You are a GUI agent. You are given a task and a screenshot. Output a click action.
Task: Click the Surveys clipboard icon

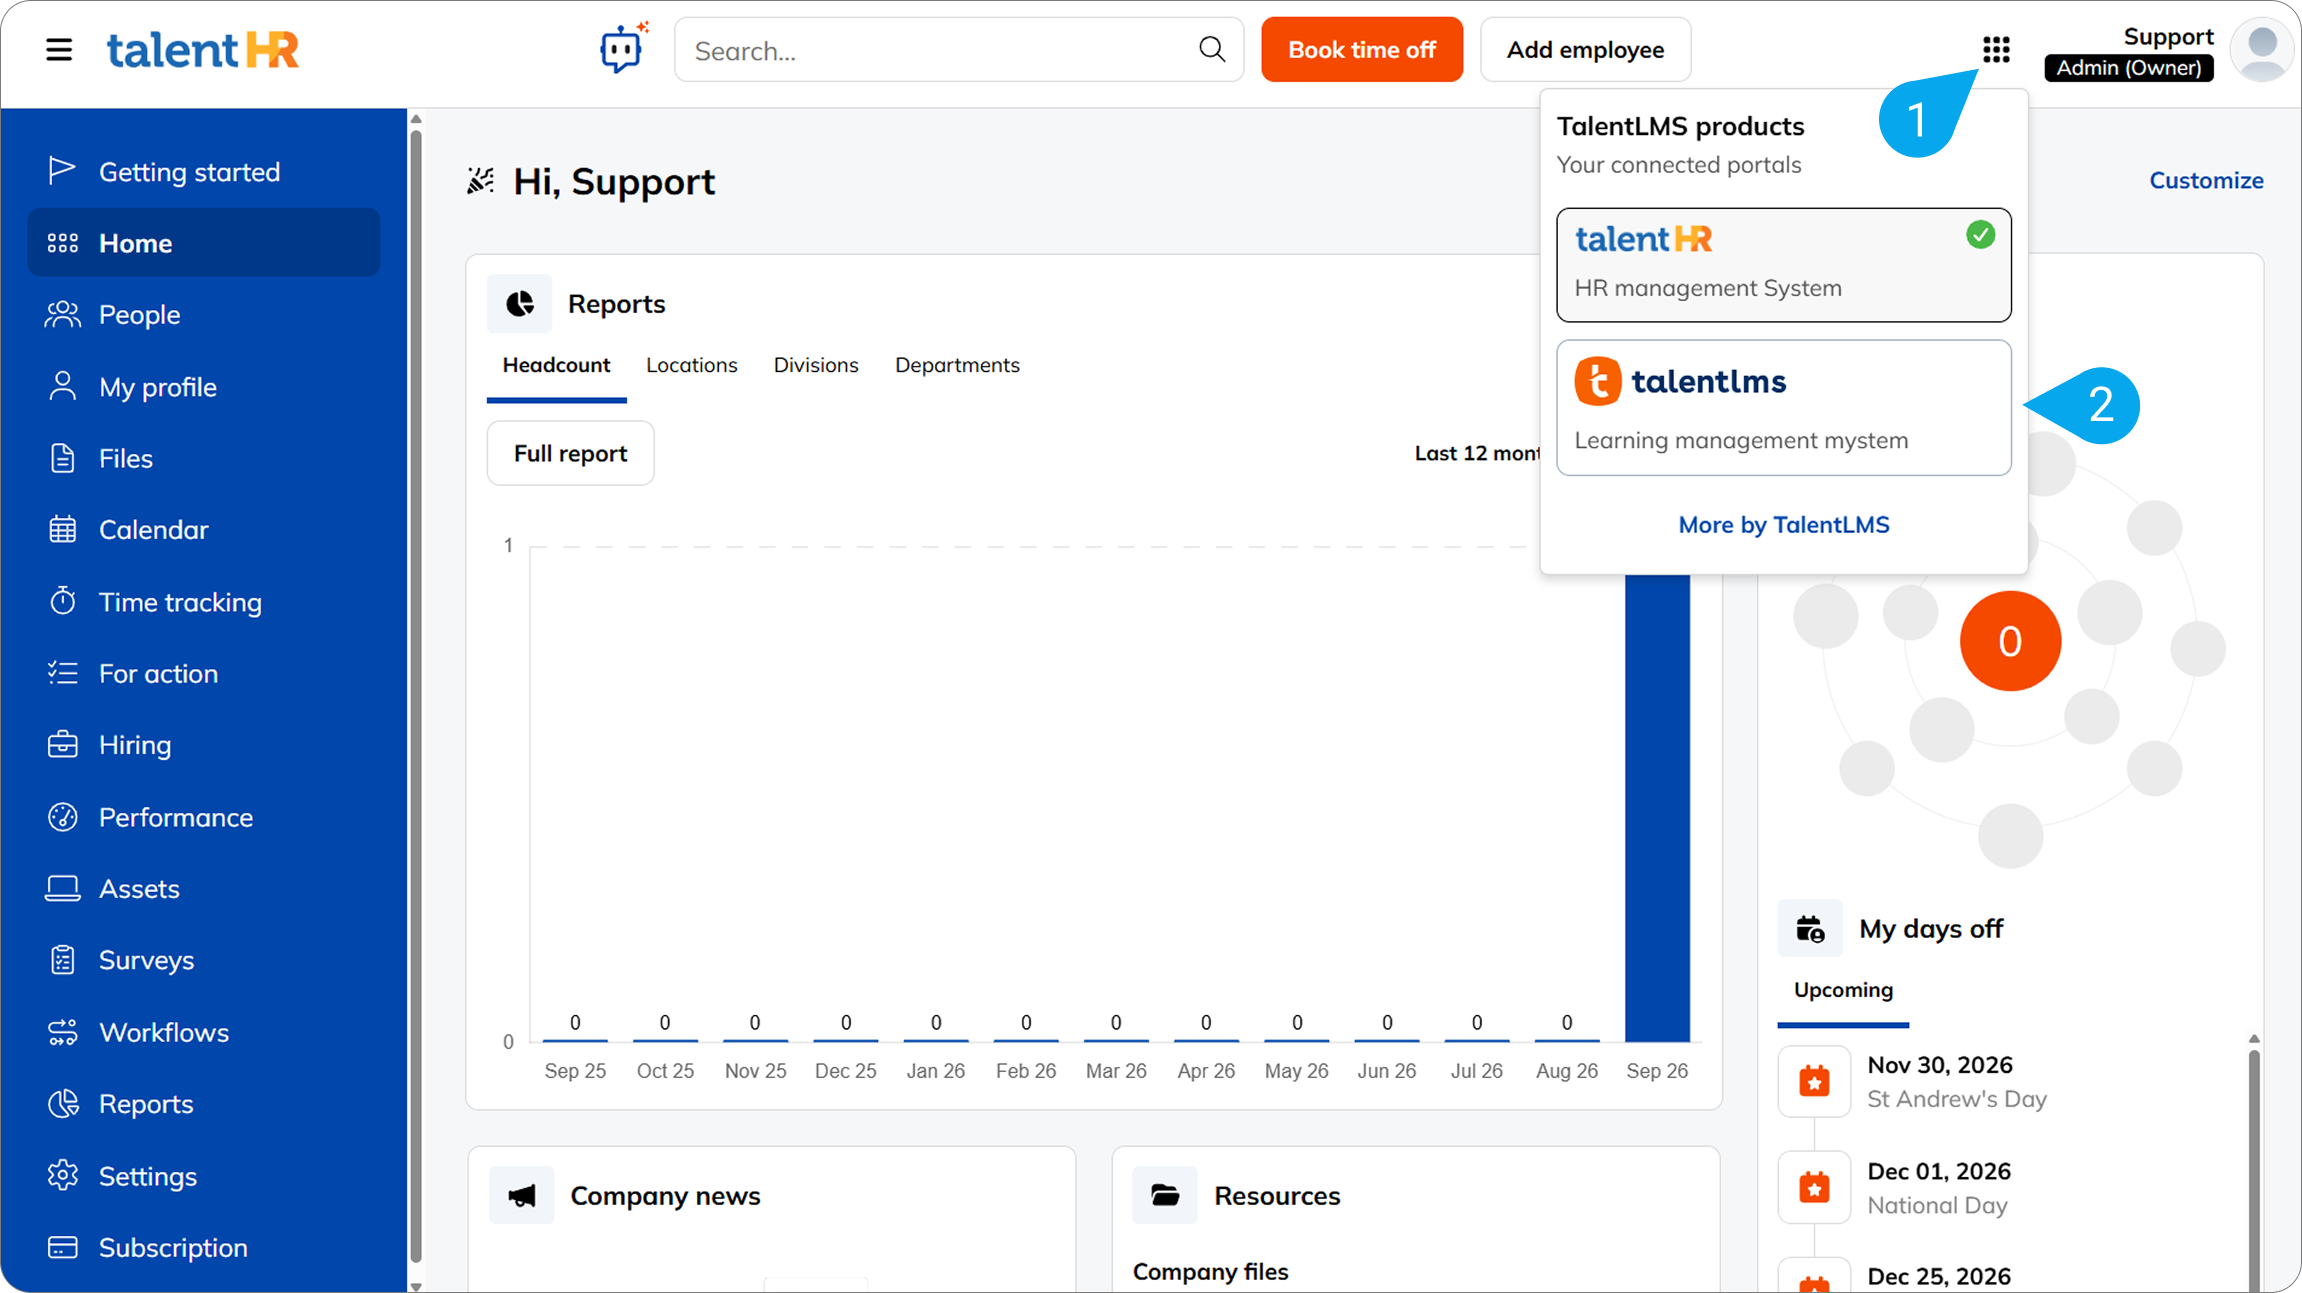point(63,960)
